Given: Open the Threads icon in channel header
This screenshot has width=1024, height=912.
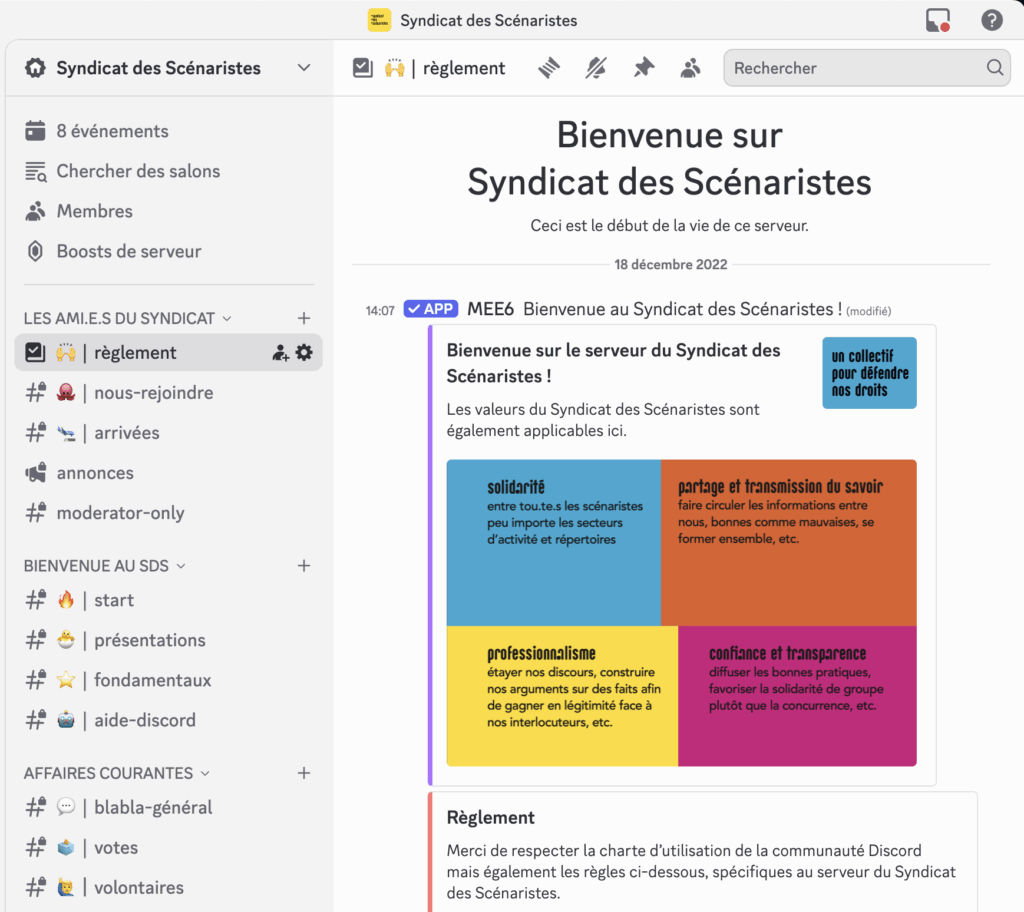Looking at the screenshot, I should (x=549, y=68).
